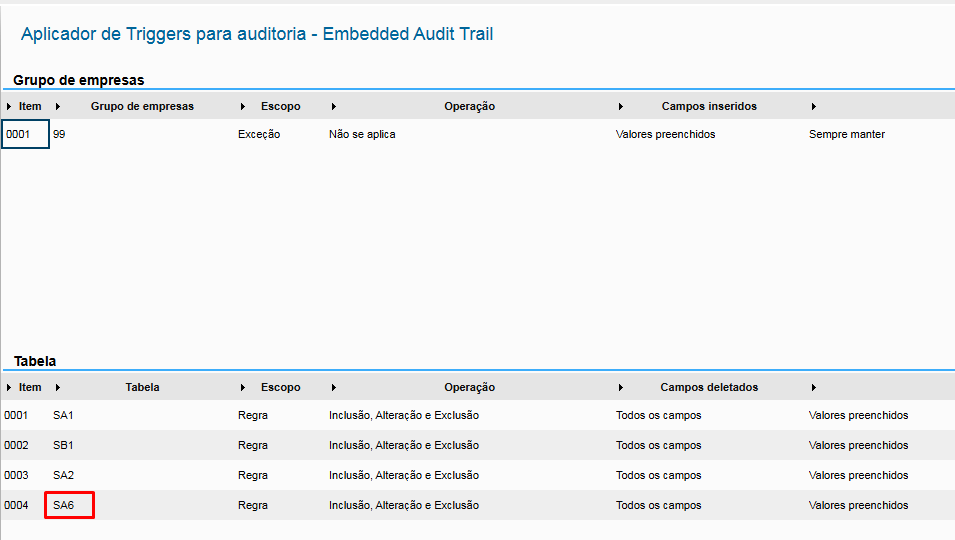Click the arrow before the Tabela column header
The image size is (955, 540).
click(58, 387)
